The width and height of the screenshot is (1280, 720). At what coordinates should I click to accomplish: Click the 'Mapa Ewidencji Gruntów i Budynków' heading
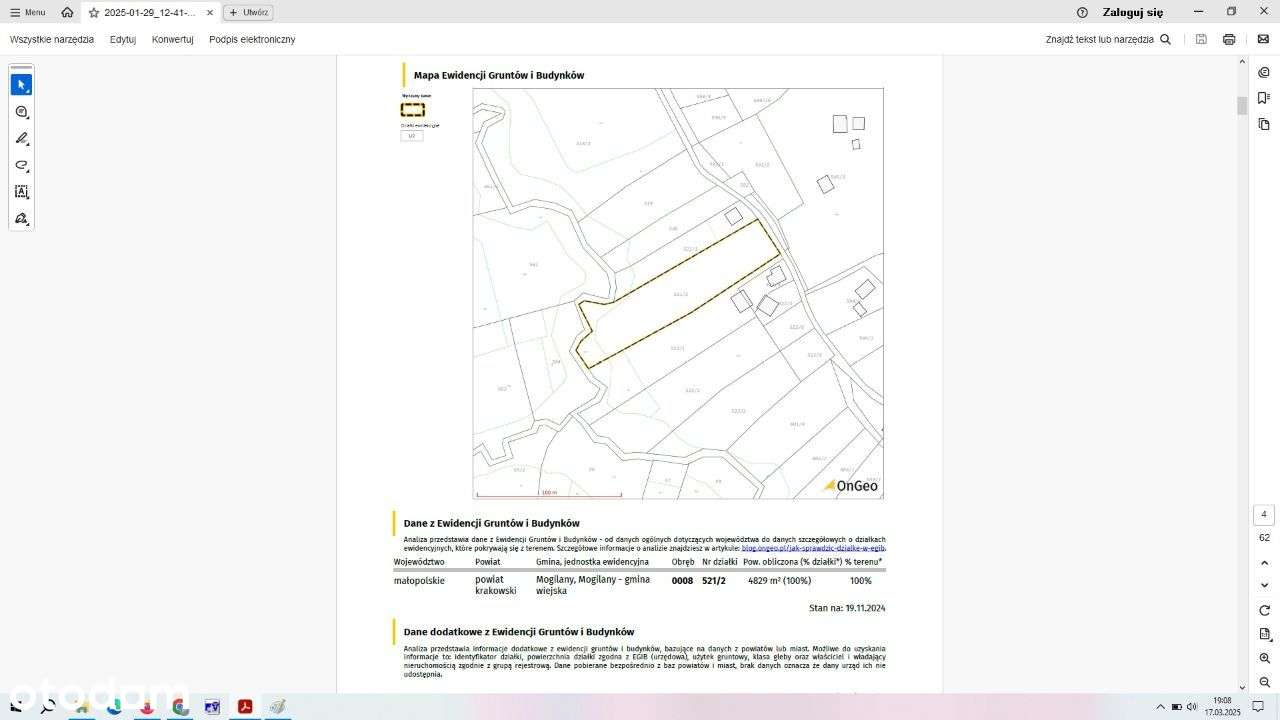click(499, 75)
